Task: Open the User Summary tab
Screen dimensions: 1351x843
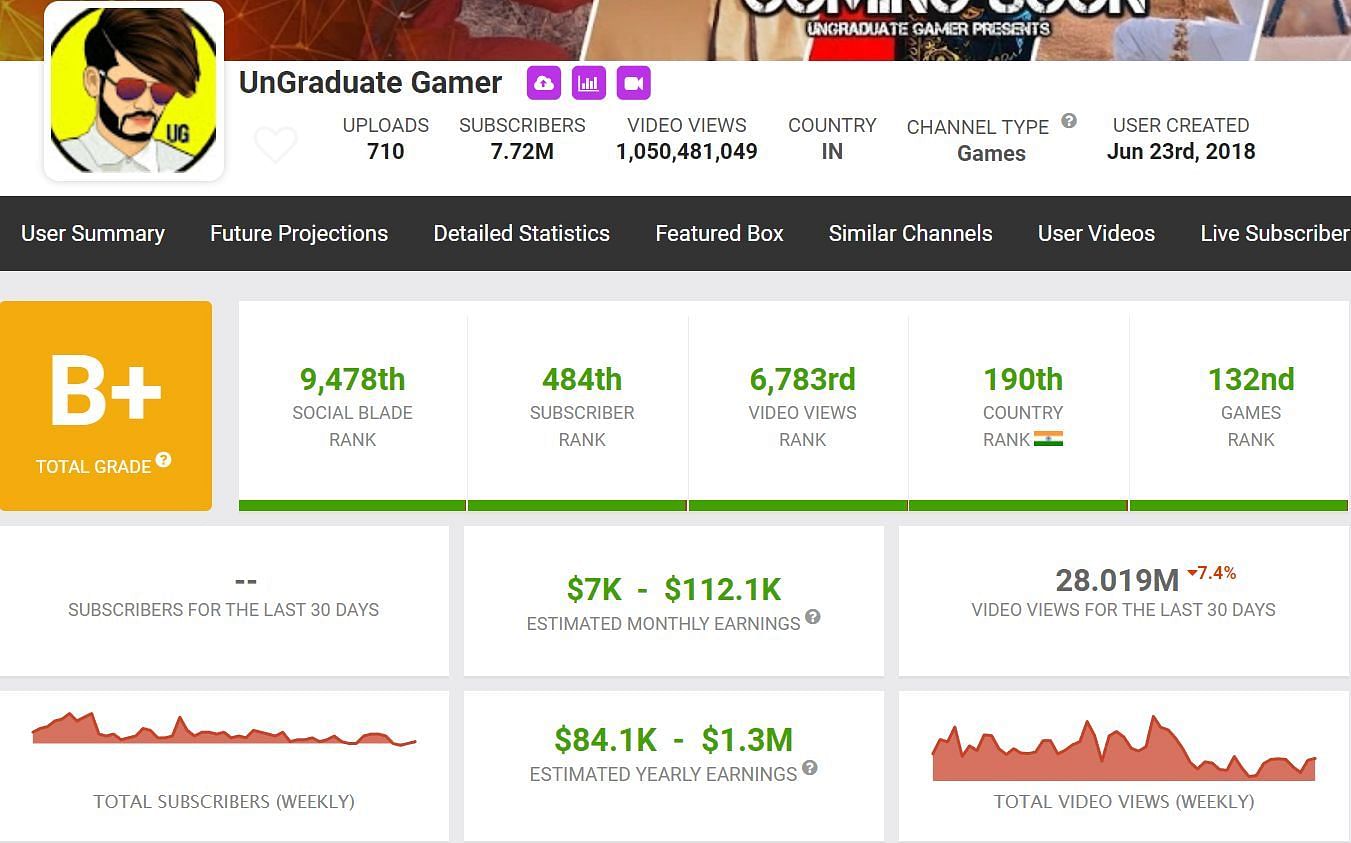Action: pyautogui.click(x=93, y=233)
